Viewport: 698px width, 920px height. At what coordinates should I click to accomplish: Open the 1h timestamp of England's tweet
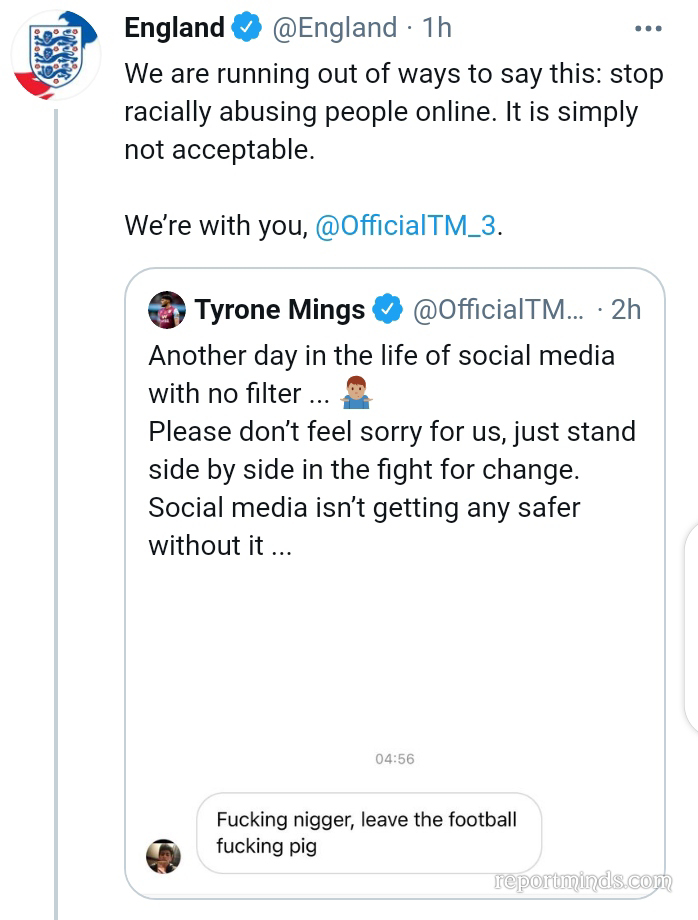(437, 28)
